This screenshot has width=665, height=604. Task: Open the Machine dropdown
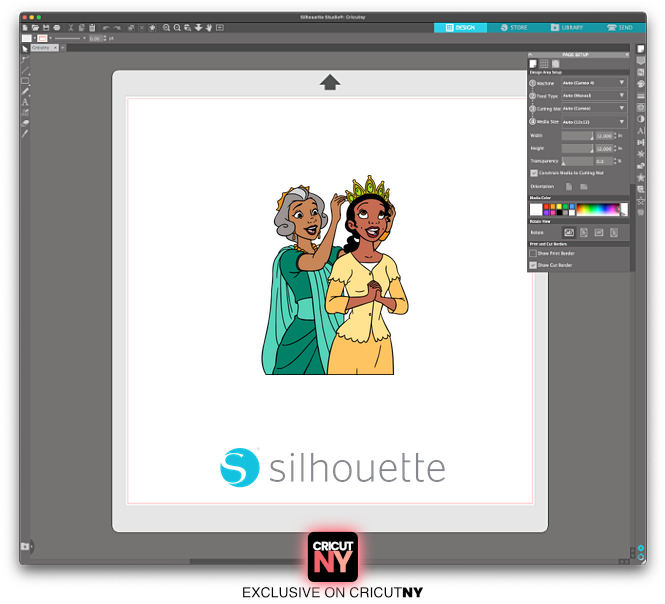pos(594,83)
